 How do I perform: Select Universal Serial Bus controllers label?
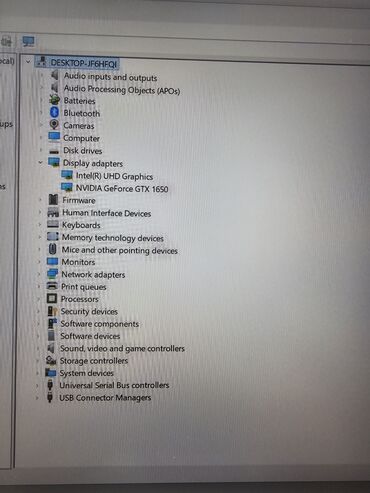tap(114, 385)
